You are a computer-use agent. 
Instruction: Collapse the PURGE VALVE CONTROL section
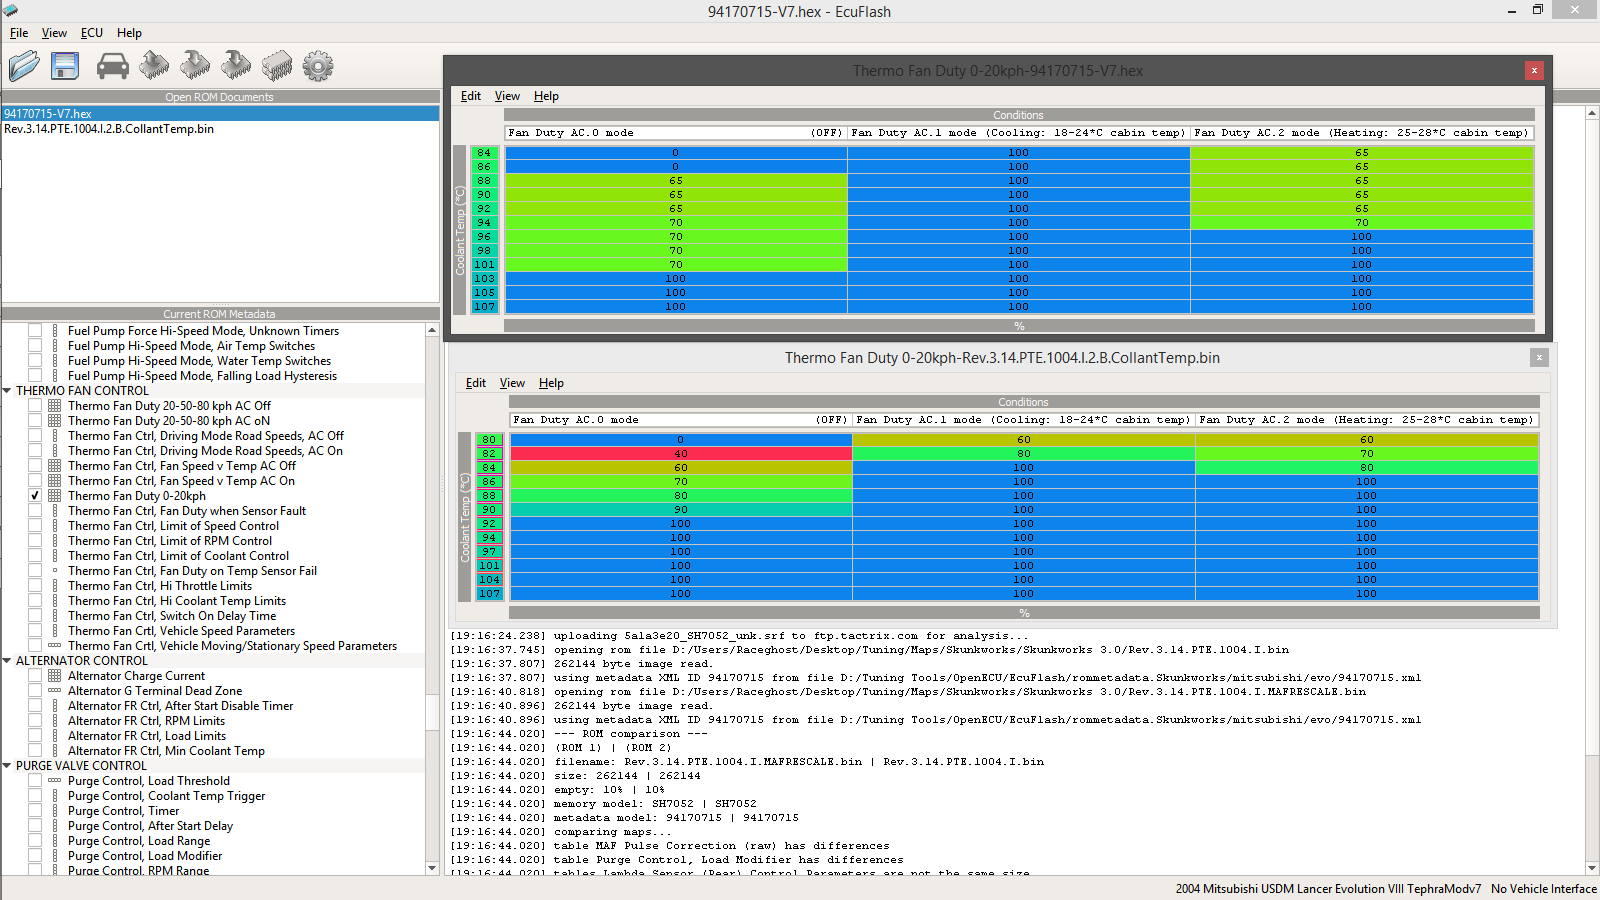point(8,766)
